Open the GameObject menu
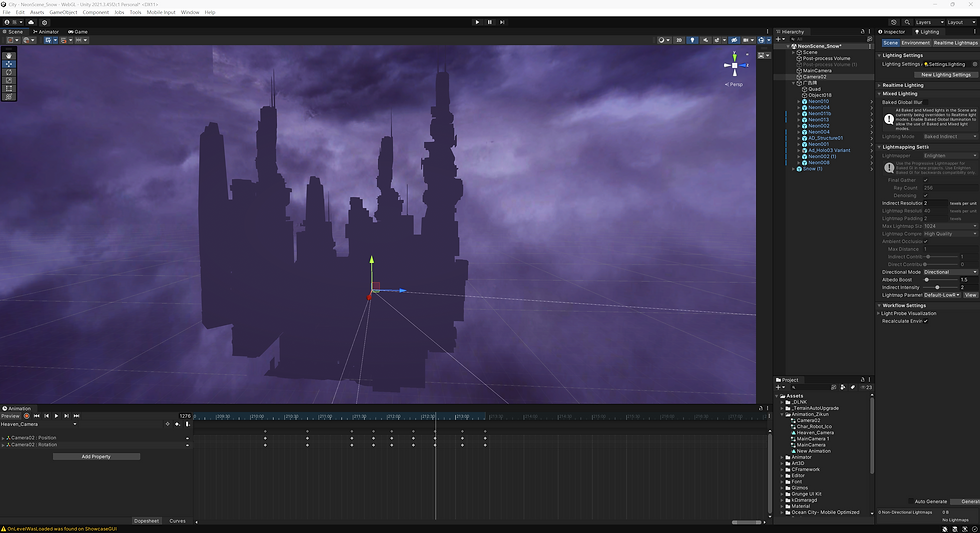980x533 pixels. (x=64, y=12)
